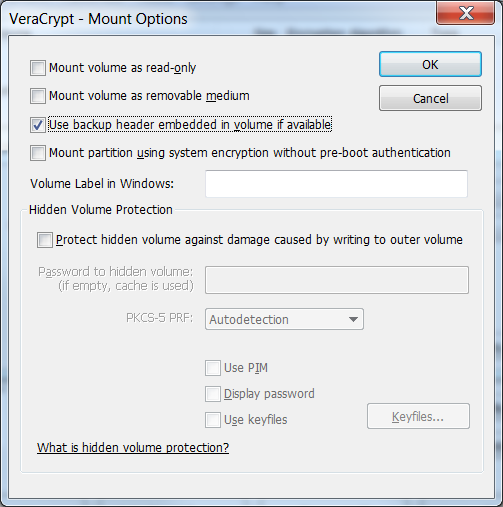Click the Volume Label in Windows field
The image size is (503, 507).
tap(336, 184)
